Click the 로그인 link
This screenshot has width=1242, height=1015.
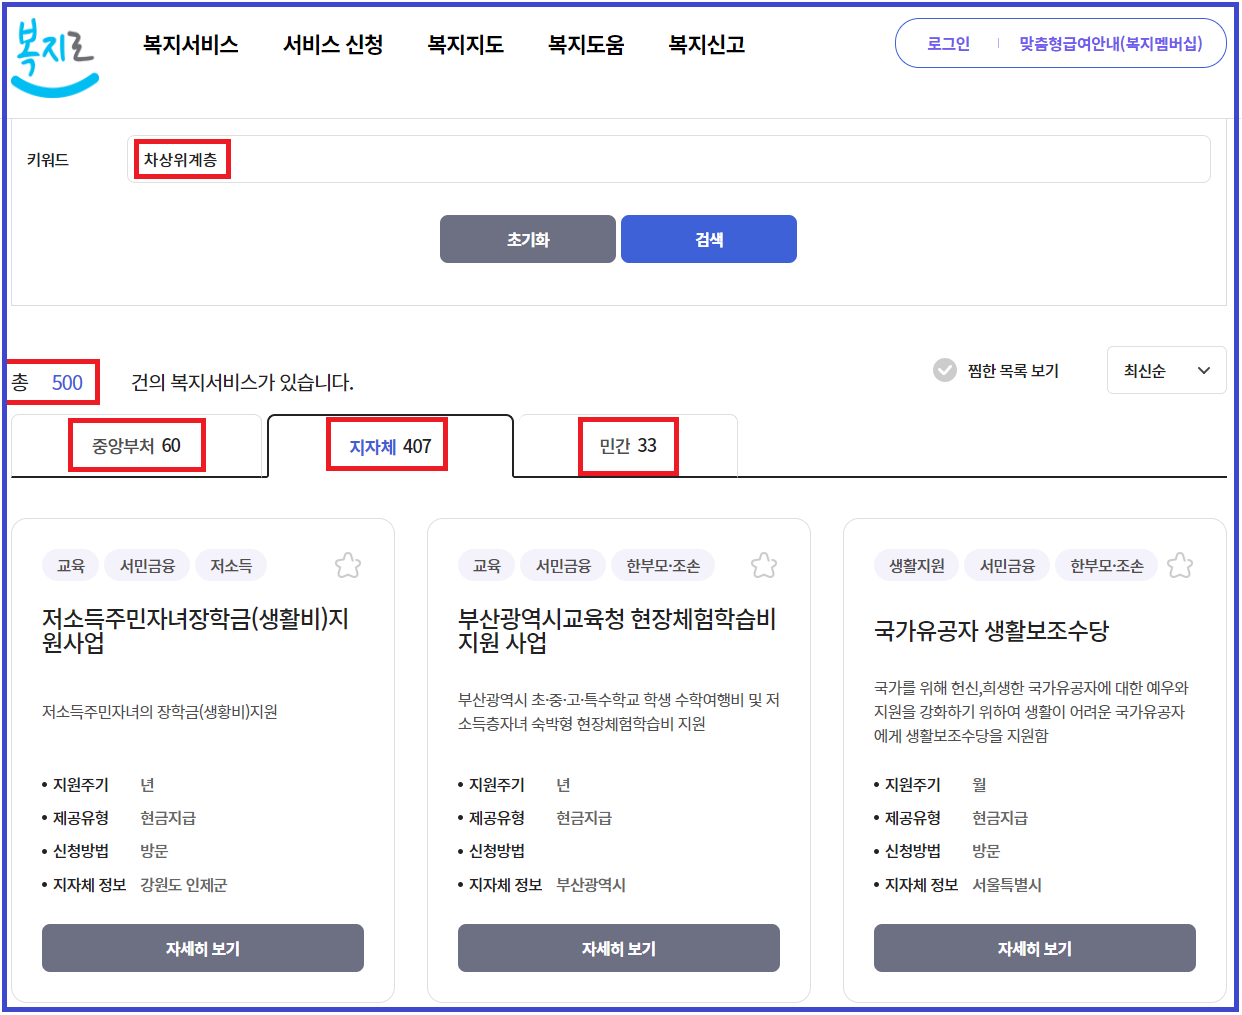coord(944,43)
